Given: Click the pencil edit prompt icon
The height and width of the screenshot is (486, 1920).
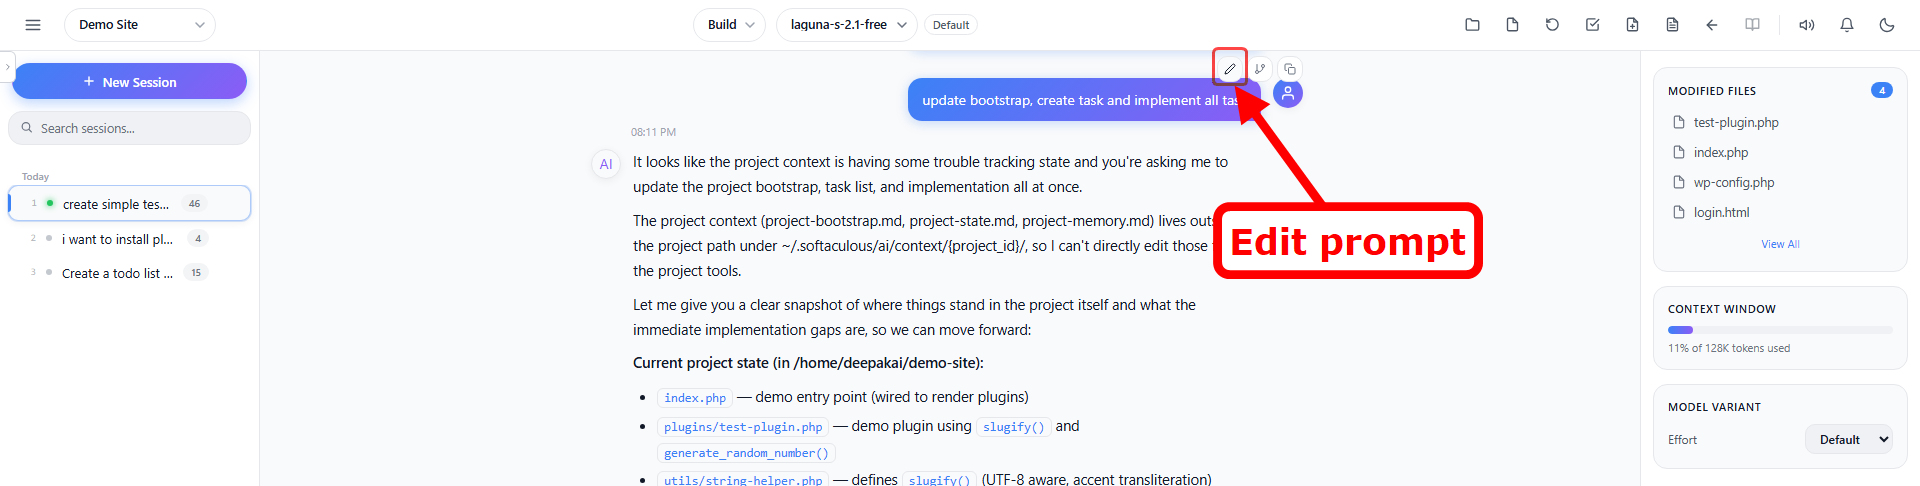Looking at the screenshot, I should [x=1230, y=69].
